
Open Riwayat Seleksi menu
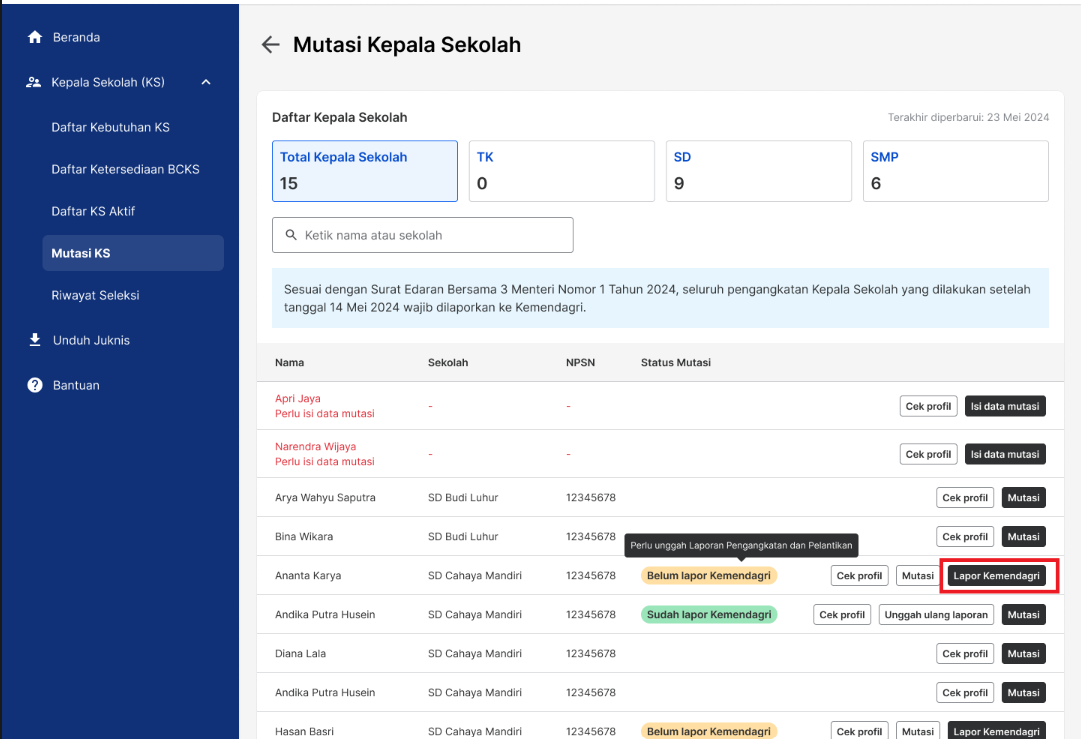[x=95, y=295]
